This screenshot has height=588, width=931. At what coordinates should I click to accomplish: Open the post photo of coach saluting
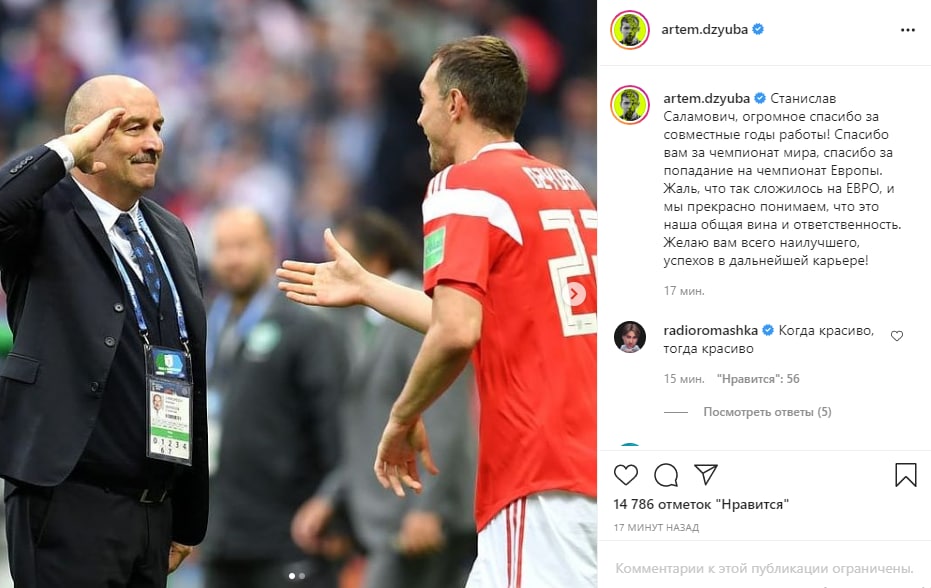tap(298, 294)
